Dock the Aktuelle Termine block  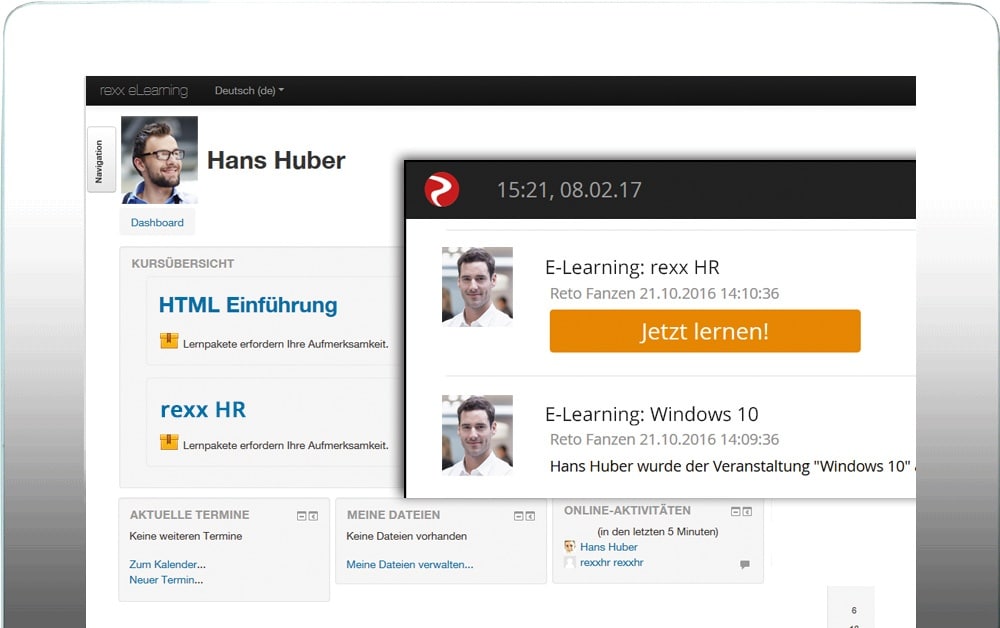pyautogui.click(x=313, y=516)
